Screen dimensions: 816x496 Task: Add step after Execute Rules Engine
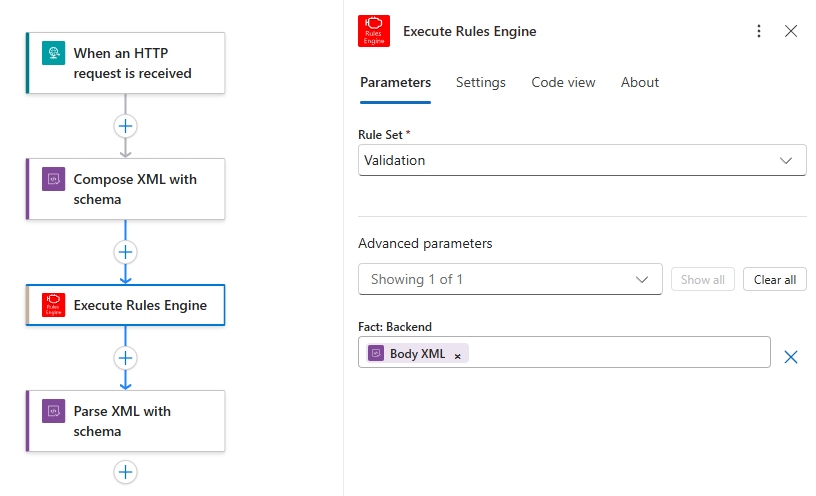(125, 358)
